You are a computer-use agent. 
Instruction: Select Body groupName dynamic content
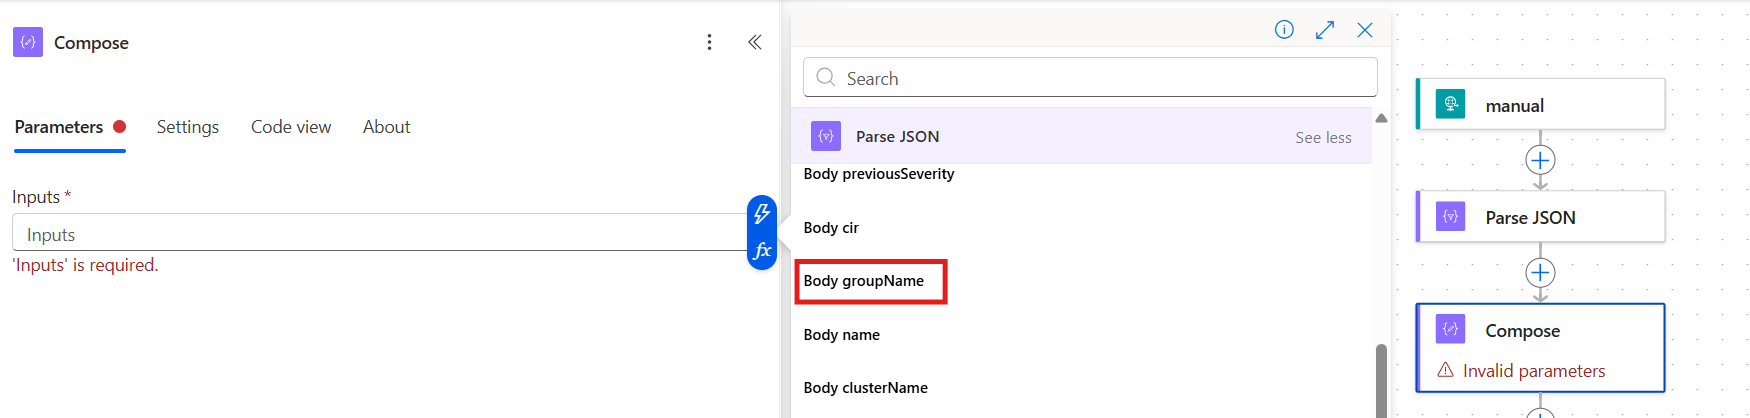click(x=864, y=281)
